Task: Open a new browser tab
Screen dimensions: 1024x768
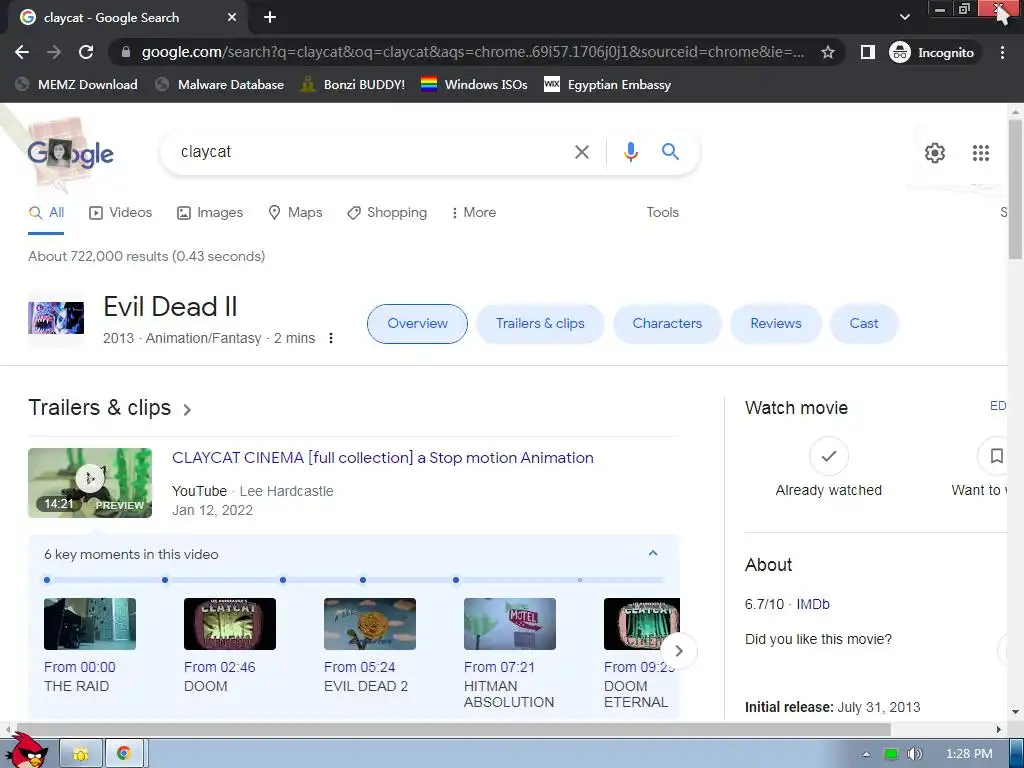Action: click(x=270, y=18)
